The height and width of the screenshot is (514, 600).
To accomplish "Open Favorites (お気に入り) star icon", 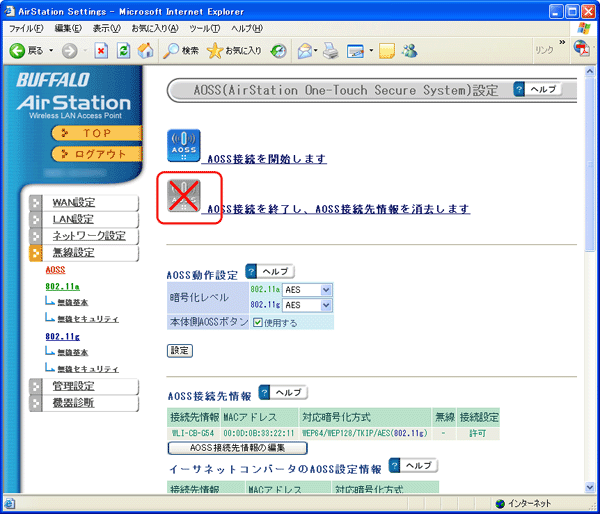I will click(x=215, y=51).
